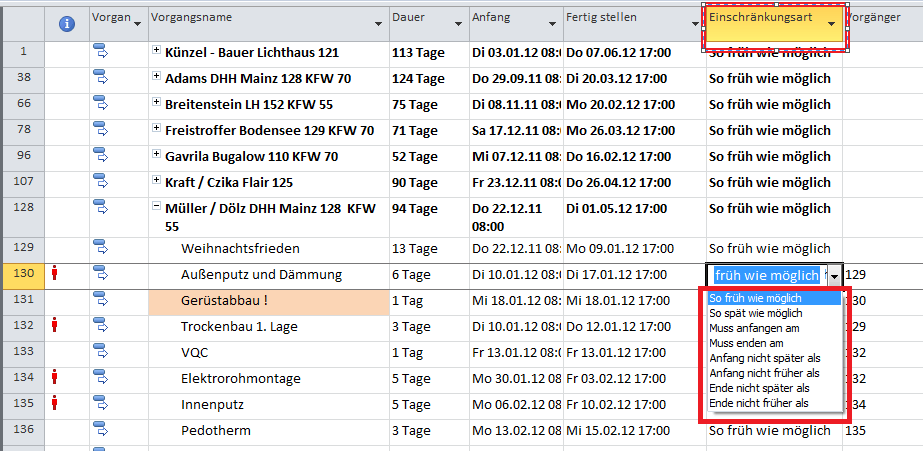This screenshot has height=451, width=923.
Task: Click red person icon in row 134
Action: point(55,377)
